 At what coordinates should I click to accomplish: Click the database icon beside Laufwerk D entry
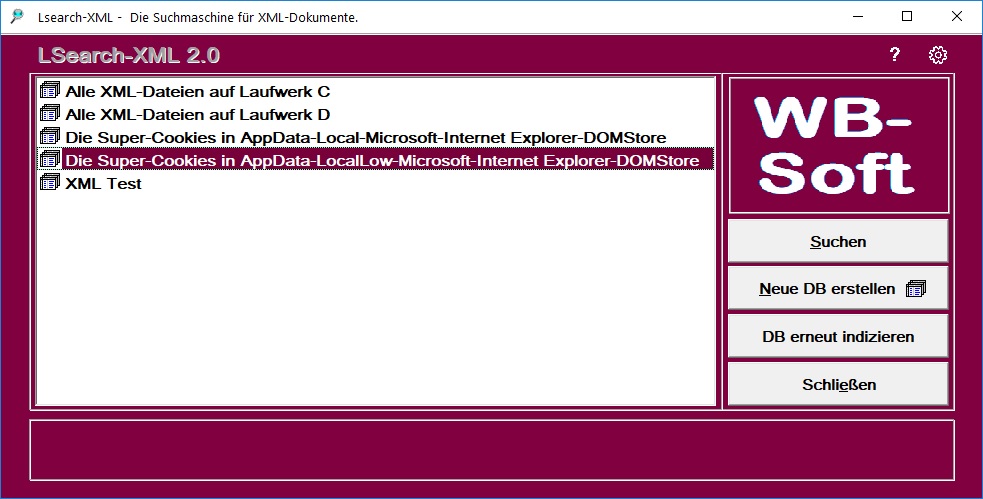coord(50,114)
